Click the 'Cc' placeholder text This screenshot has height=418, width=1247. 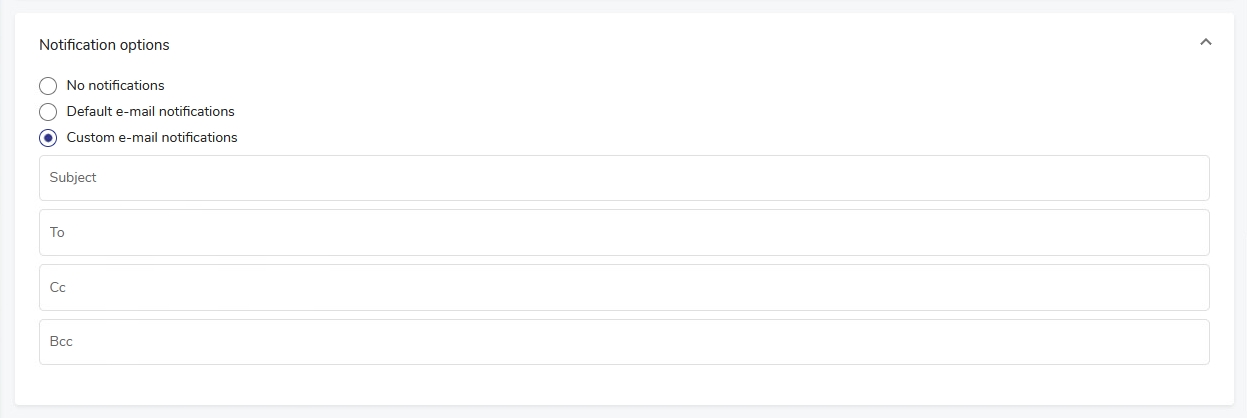pos(58,287)
